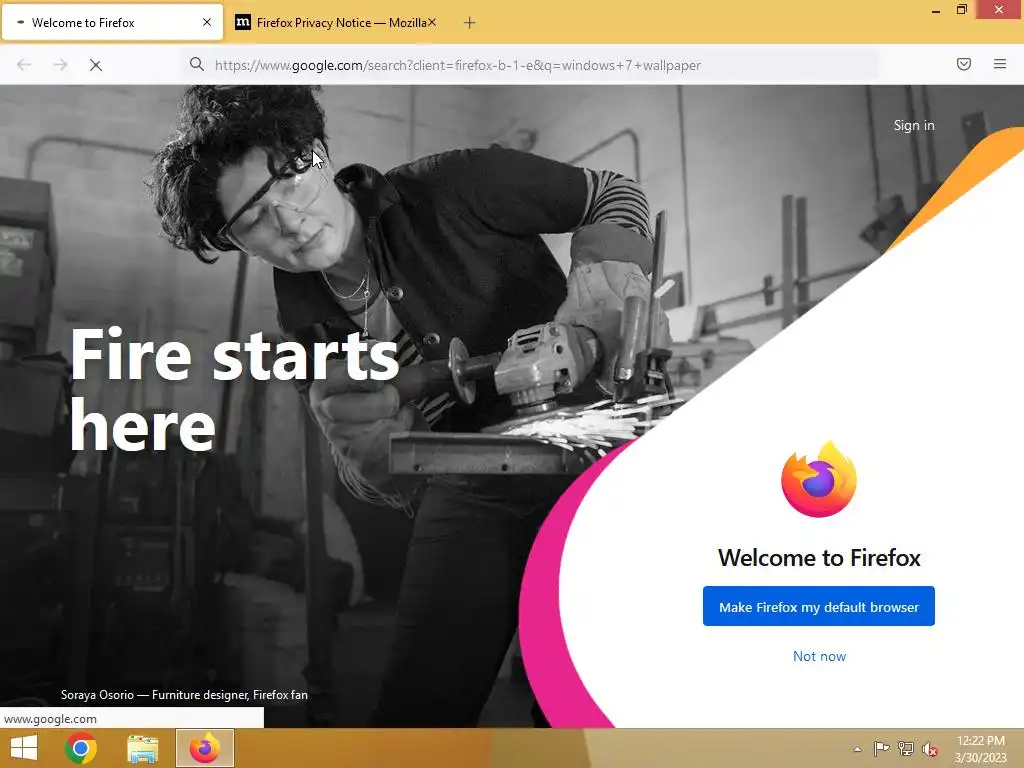Open File Explorer from taskbar

pos(142,748)
